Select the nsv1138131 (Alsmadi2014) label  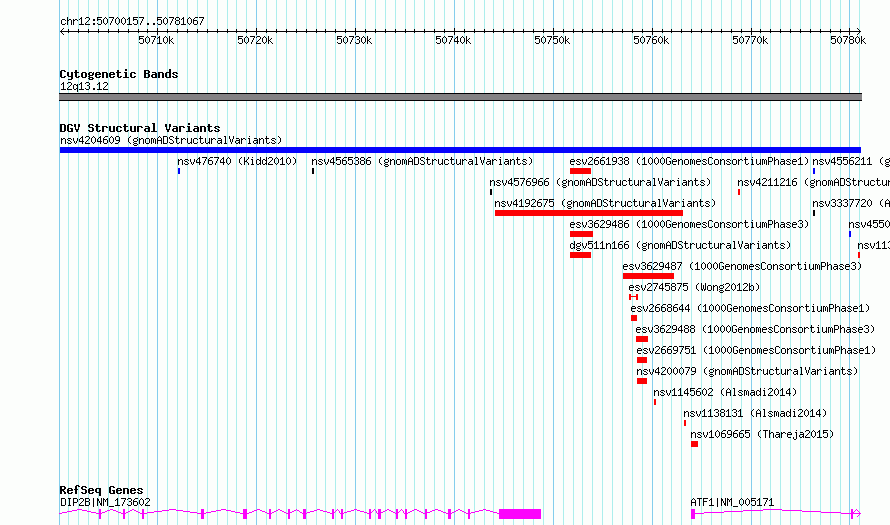pyautogui.click(x=755, y=413)
